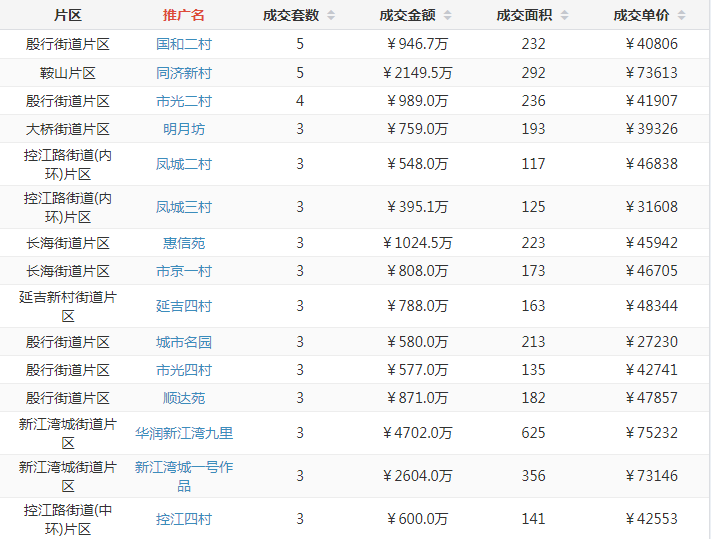Open the 华润新江湾九里 link
The width and height of the screenshot is (711, 539).
(184, 433)
